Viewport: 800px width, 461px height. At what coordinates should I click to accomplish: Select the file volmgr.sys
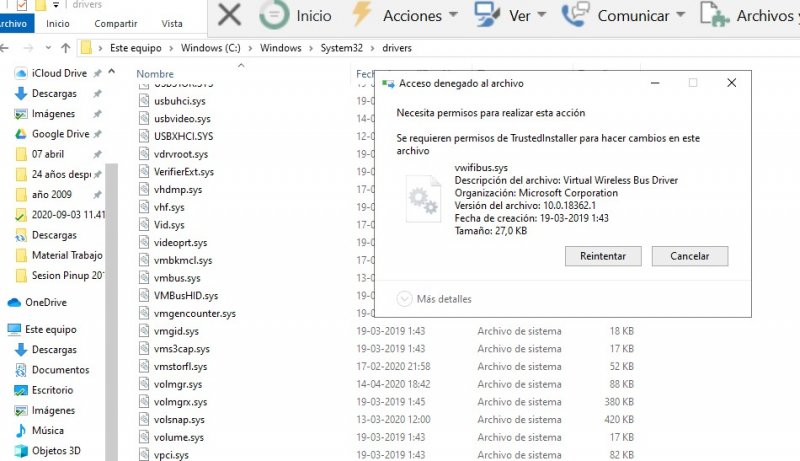click(178, 384)
